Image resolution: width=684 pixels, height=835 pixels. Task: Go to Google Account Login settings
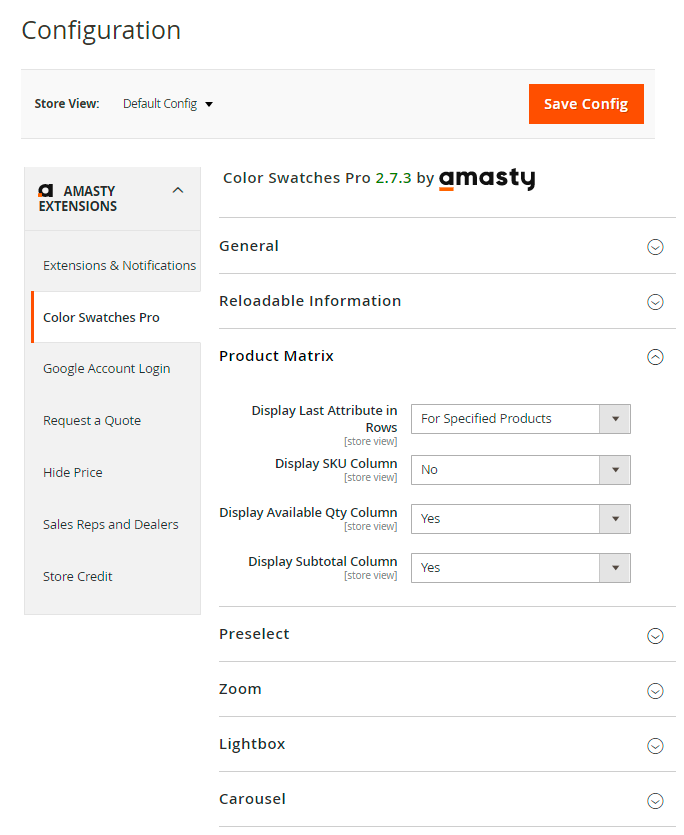[106, 369]
